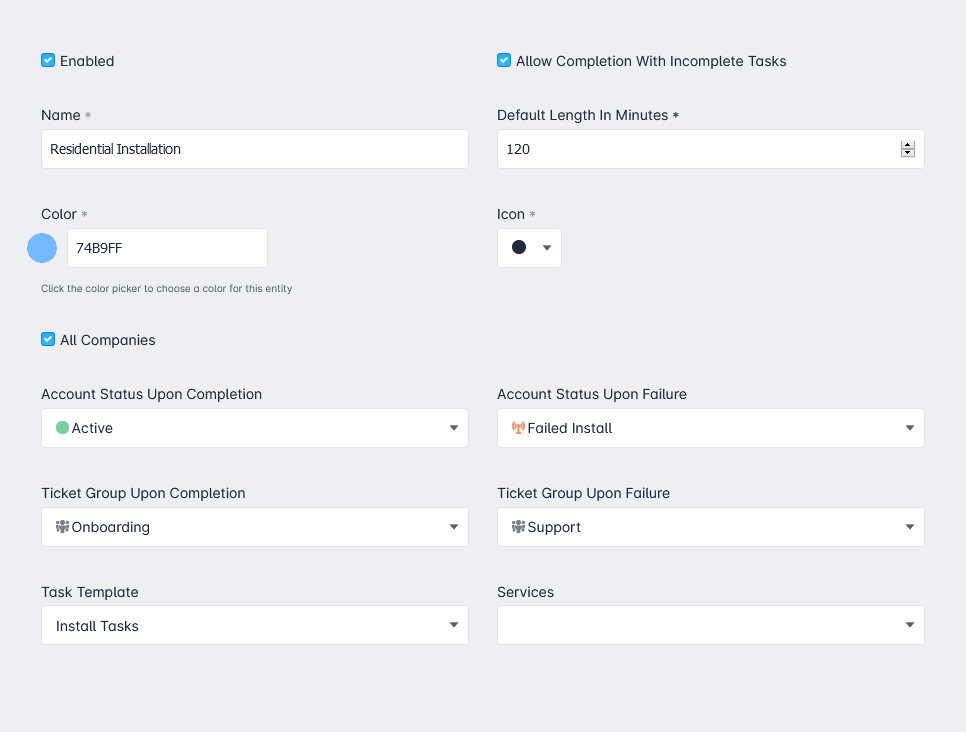Toggle Allow Completion With Incomplete Tasks checkbox
The height and width of the screenshot is (732, 966).
(x=504, y=60)
